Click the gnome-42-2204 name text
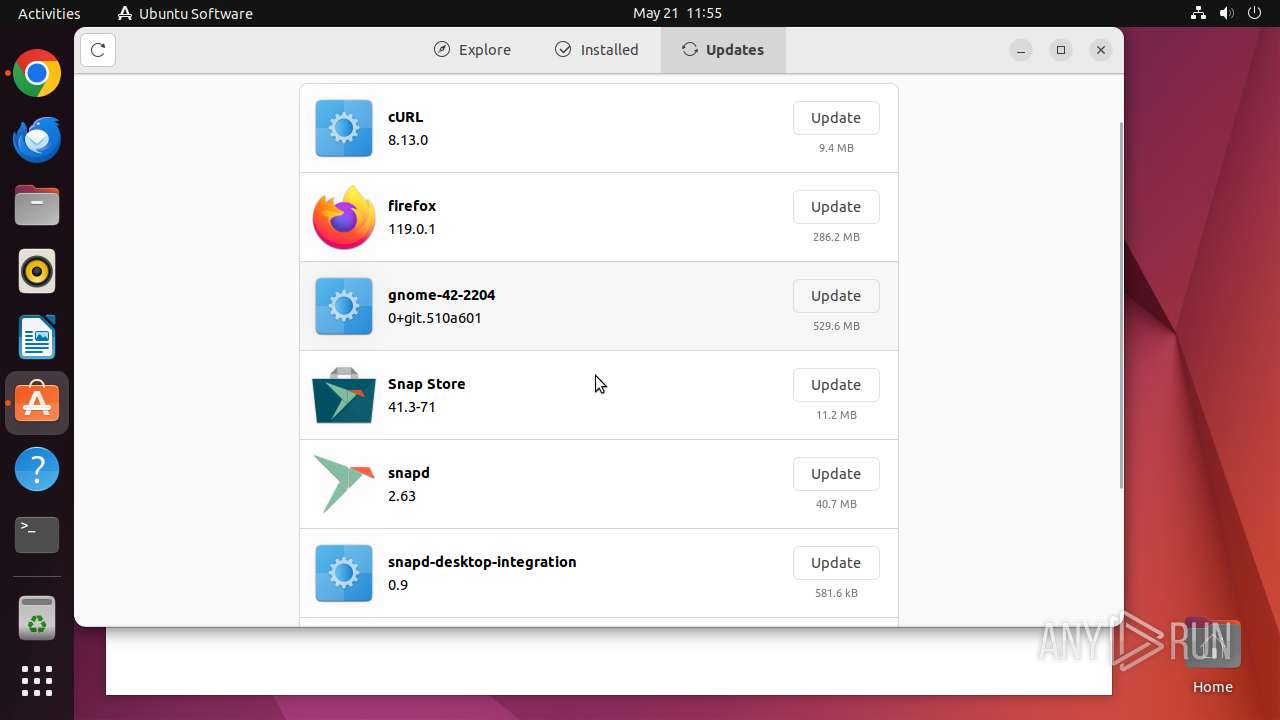The height and width of the screenshot is (720, 1280). 441,295
